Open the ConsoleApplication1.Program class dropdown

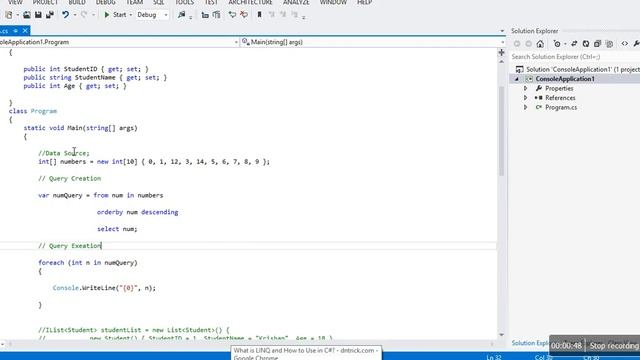coord(119,42)
